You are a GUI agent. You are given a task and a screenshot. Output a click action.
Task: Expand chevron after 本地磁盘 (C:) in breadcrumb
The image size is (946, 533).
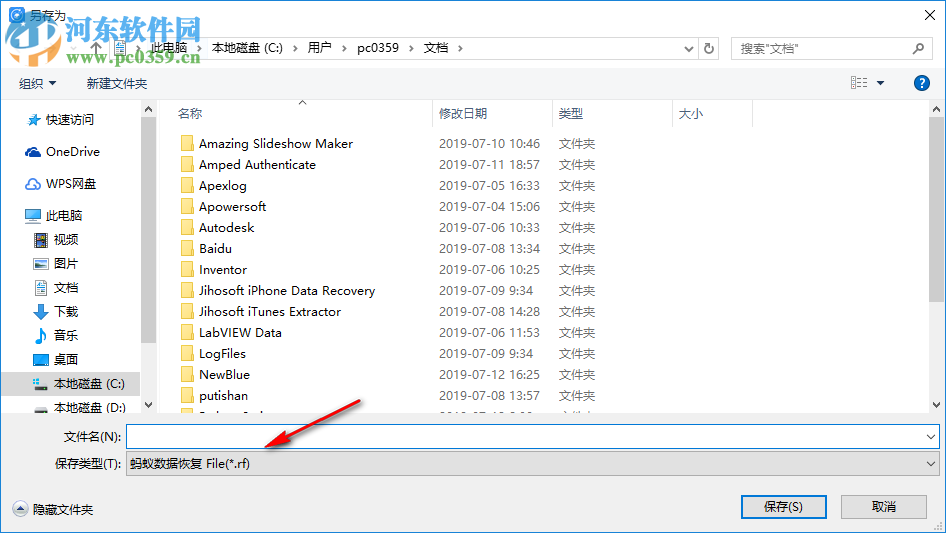295,48
